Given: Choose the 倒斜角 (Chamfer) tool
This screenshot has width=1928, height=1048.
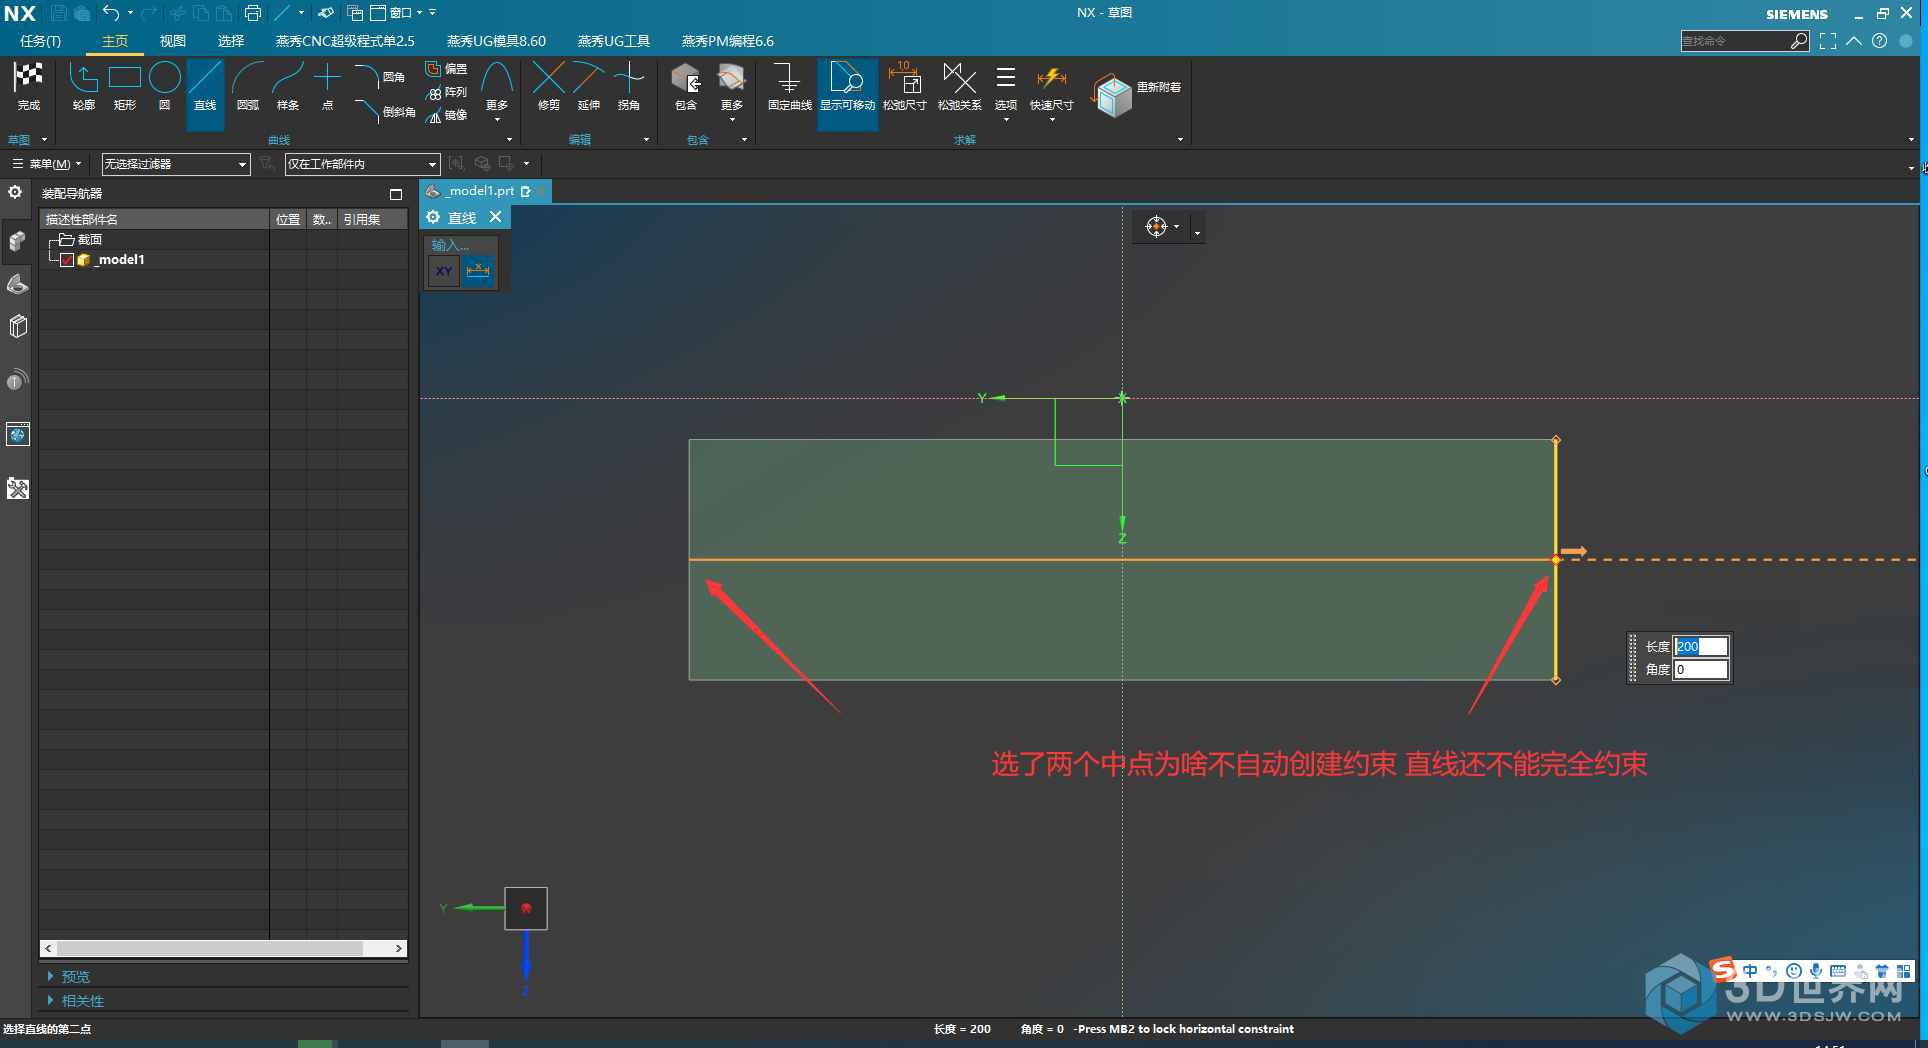Looking at the screenshot, I should click(x=384, y=111).
